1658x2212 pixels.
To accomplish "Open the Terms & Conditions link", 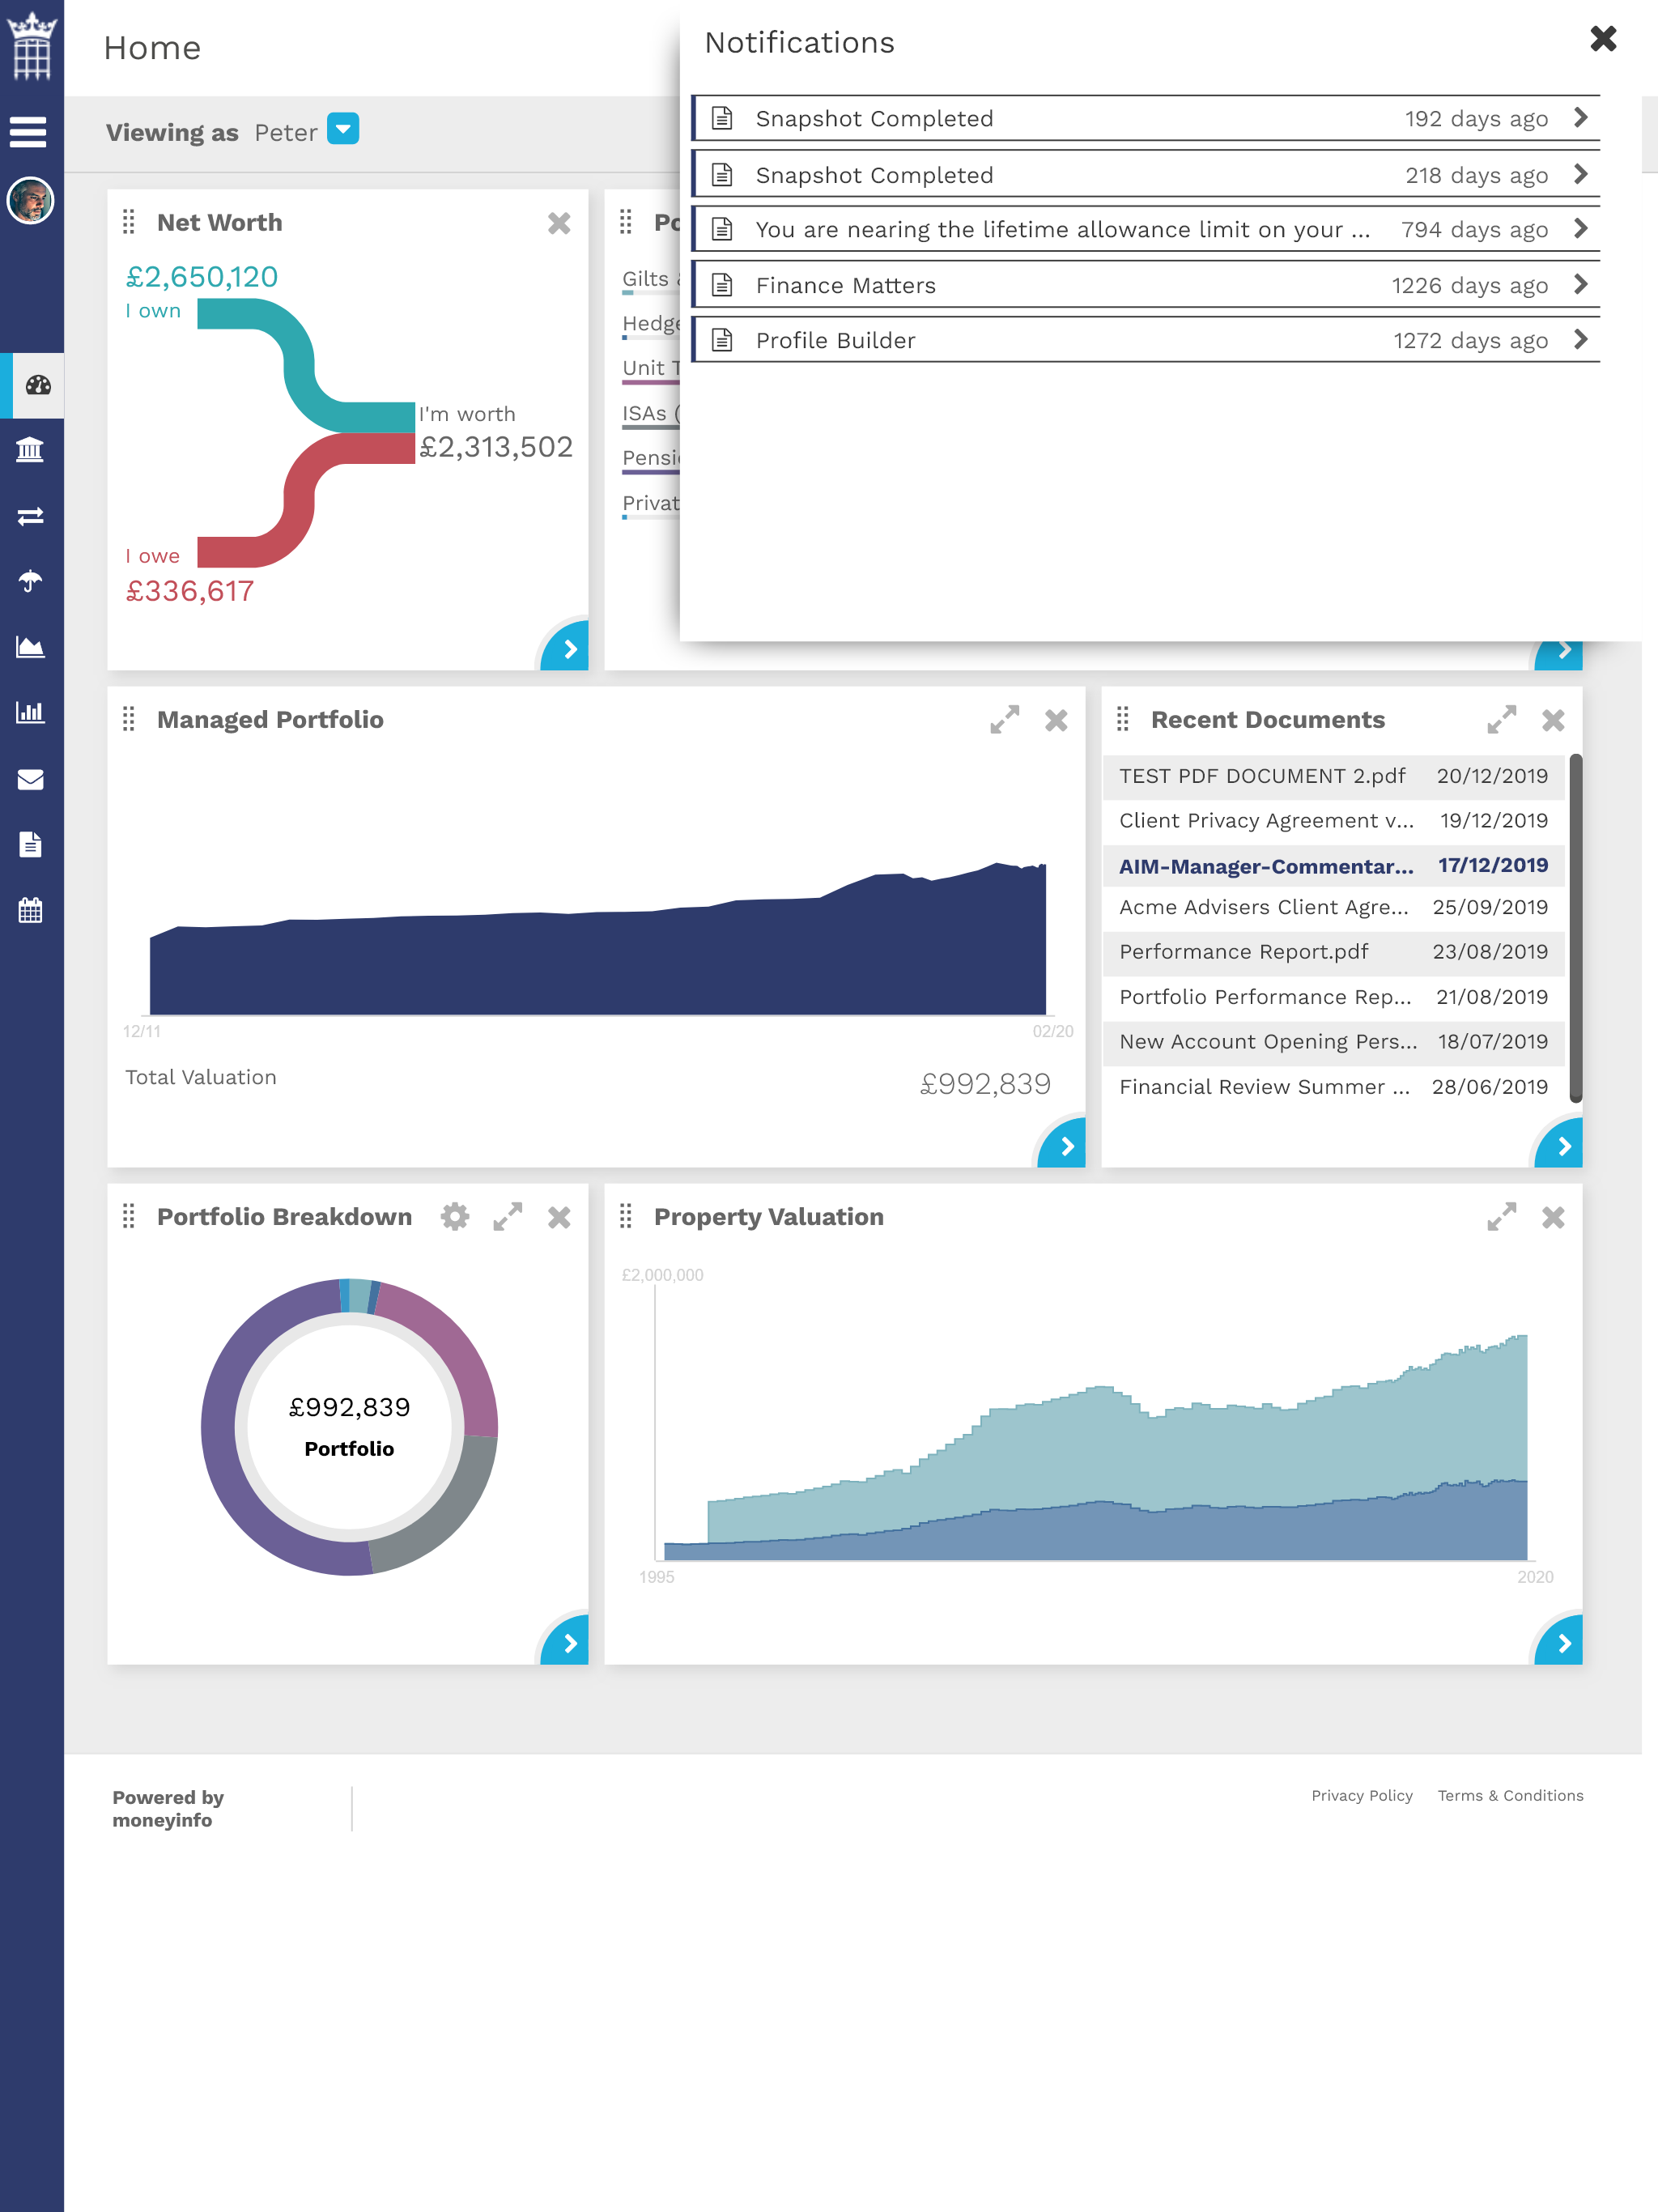I will [x=1510, y=1795].
